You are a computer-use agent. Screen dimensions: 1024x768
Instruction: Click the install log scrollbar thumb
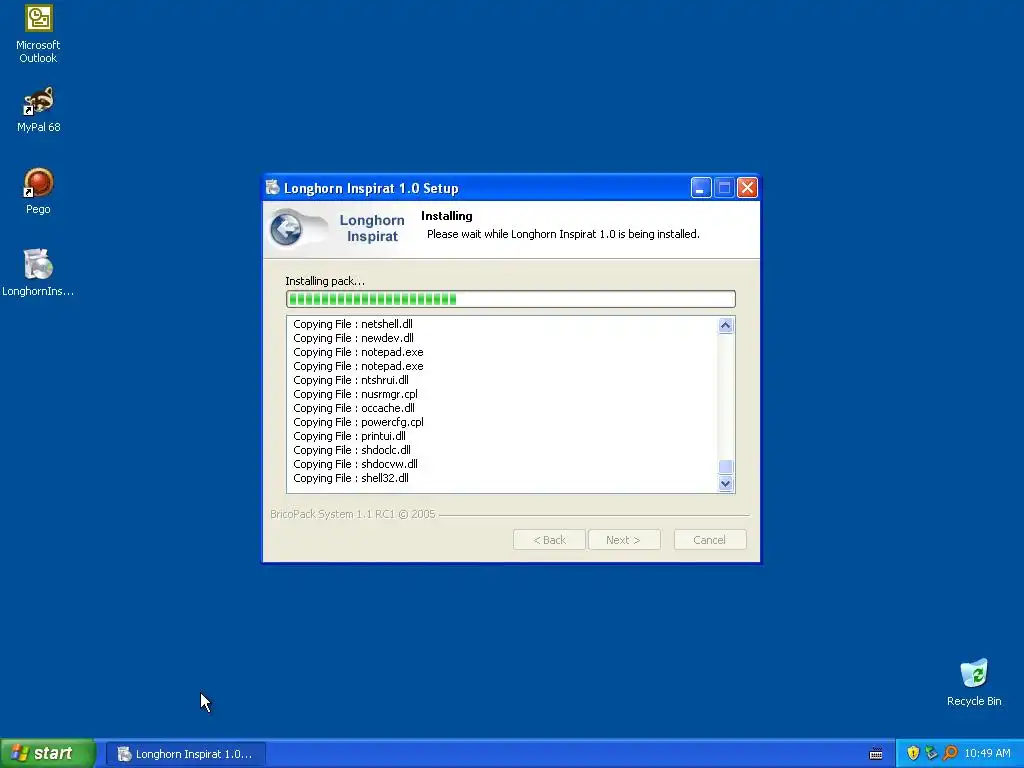click(725, 467)
